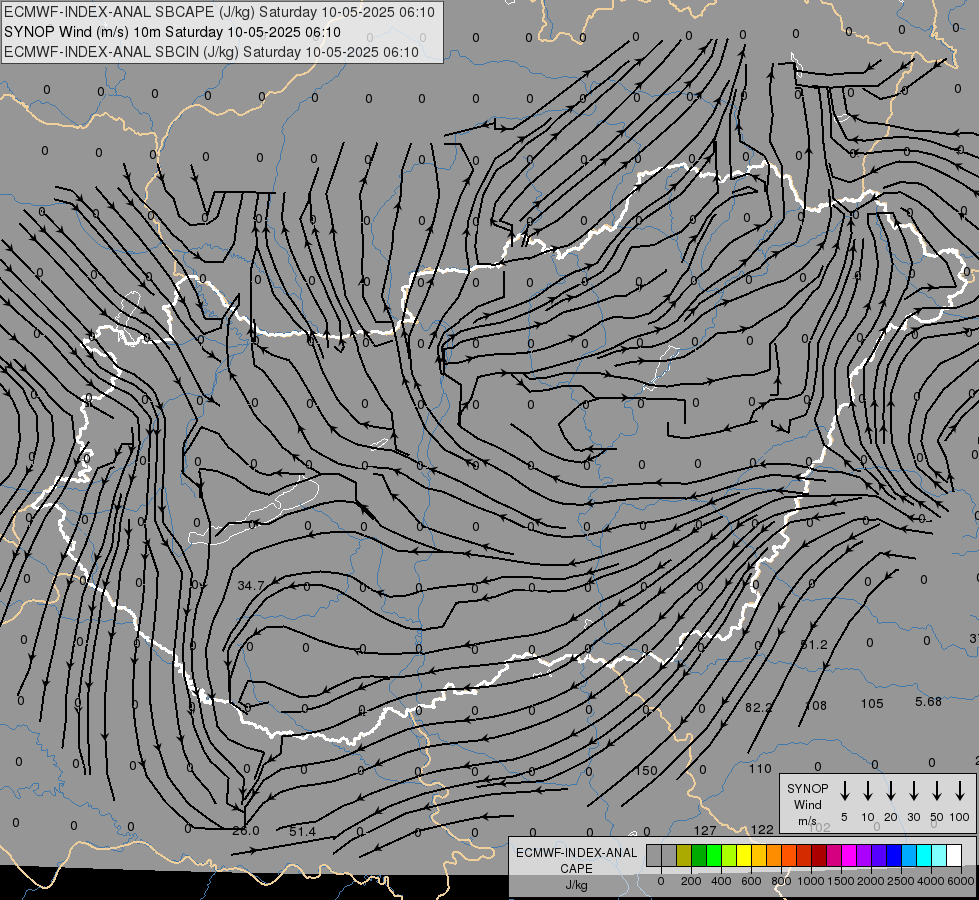
Task: Click the 127 CAPE value on the map
Action: 705,830
